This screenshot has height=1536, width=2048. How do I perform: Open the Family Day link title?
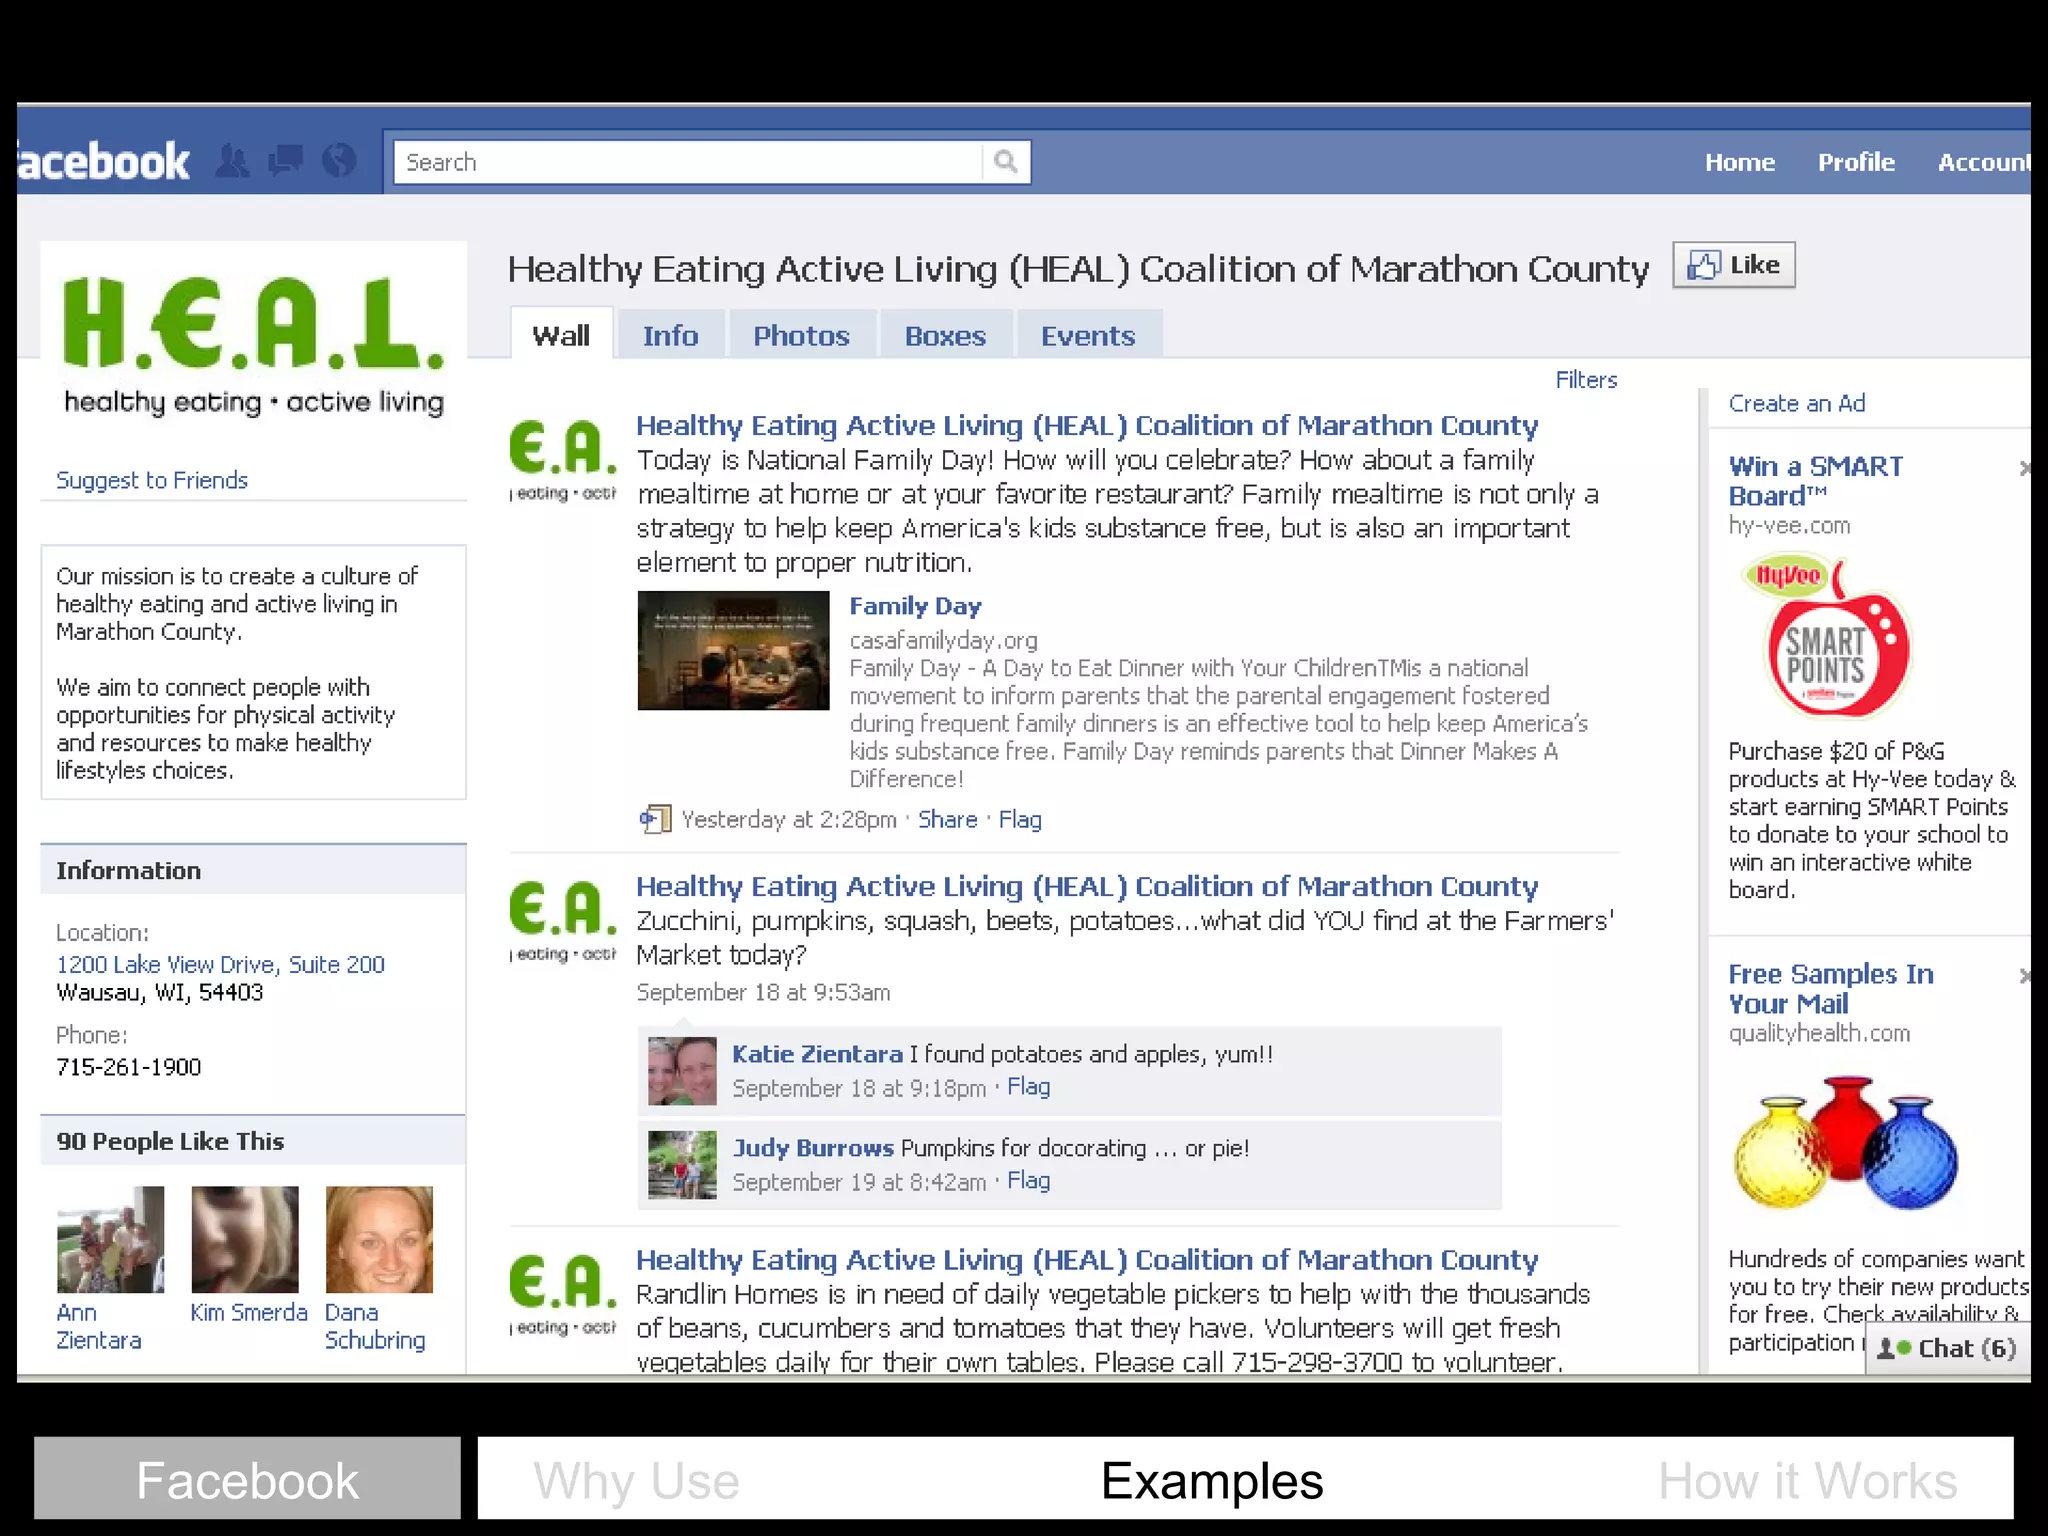pyautogui.click(x=915, y=606)
